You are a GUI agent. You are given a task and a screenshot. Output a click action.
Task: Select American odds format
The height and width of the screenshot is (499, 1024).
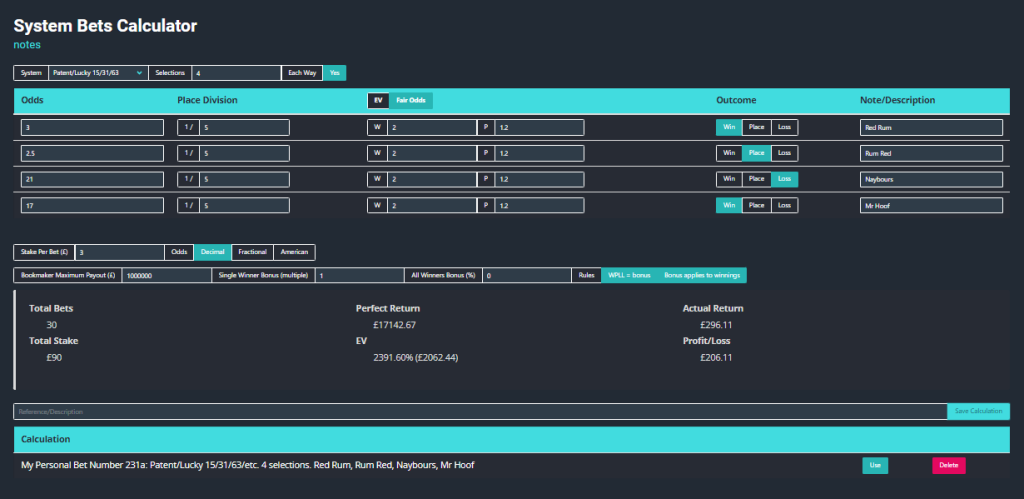click(x=294, y=252)
